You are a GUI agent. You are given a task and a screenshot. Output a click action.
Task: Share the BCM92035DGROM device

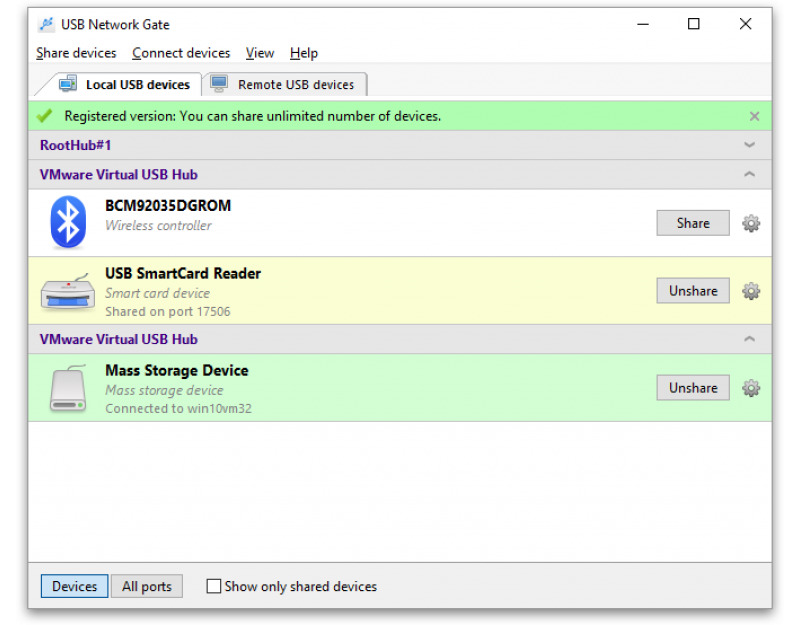click(x=693, y=223)
